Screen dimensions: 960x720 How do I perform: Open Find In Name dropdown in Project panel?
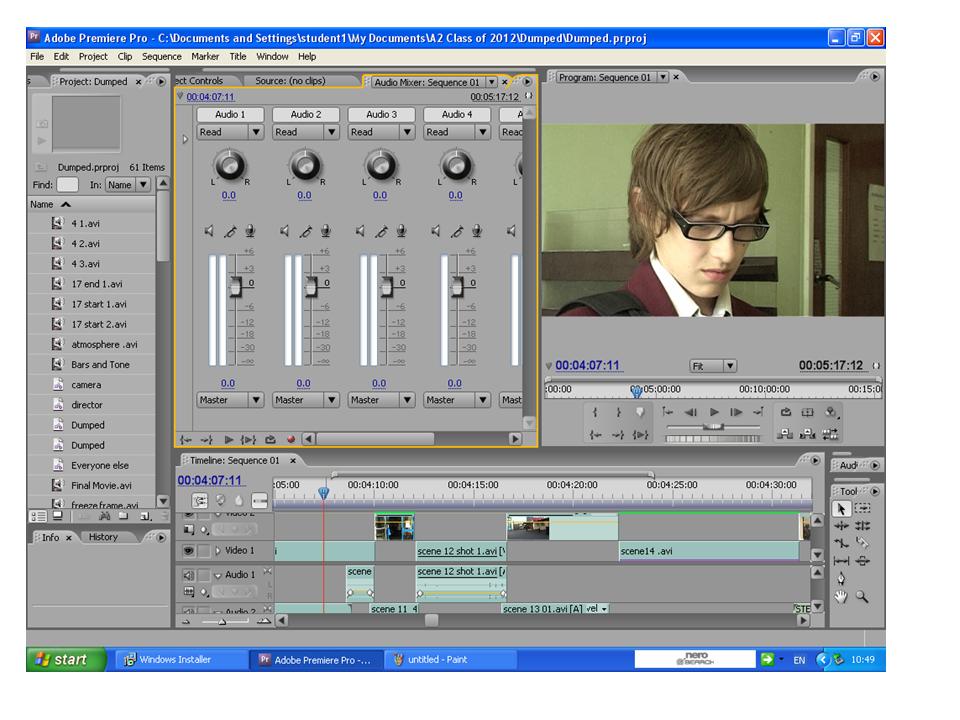(128, 184)
